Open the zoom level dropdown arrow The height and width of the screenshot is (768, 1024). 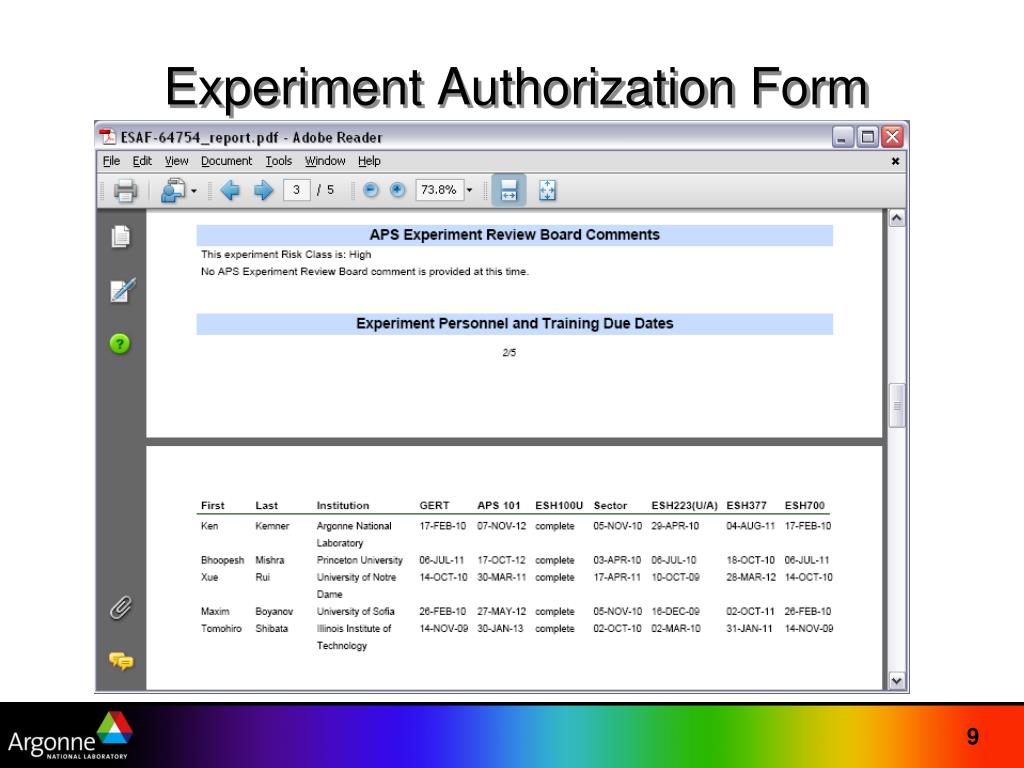click(x=469, y=191)
